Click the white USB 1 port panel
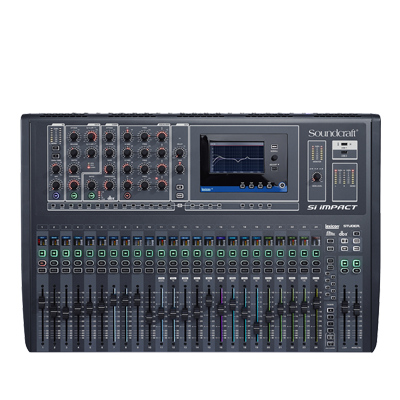This screenshot has width=400, height=400. point(345,145)
